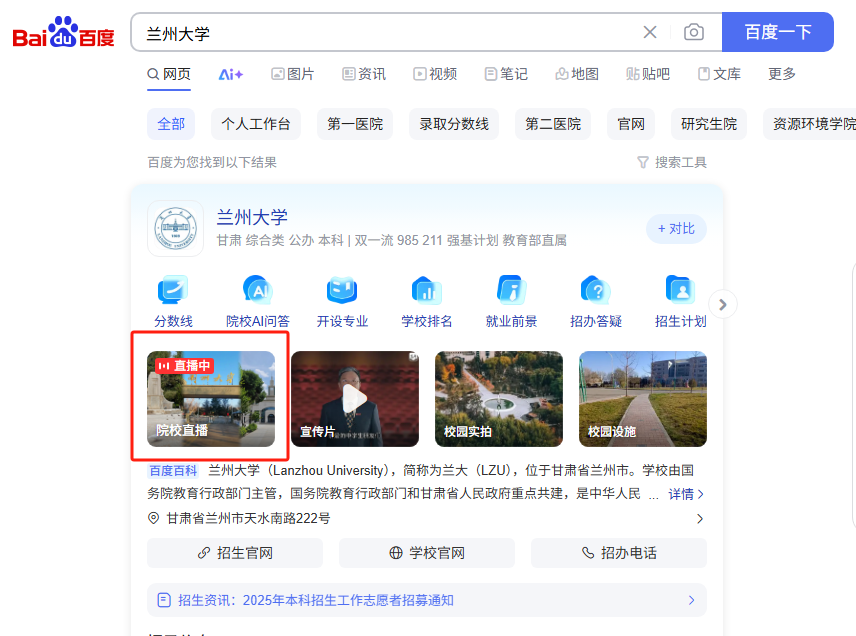The image size is (856, 636).
Task: Click the 百度一下 search button
Action: point(777,32)
